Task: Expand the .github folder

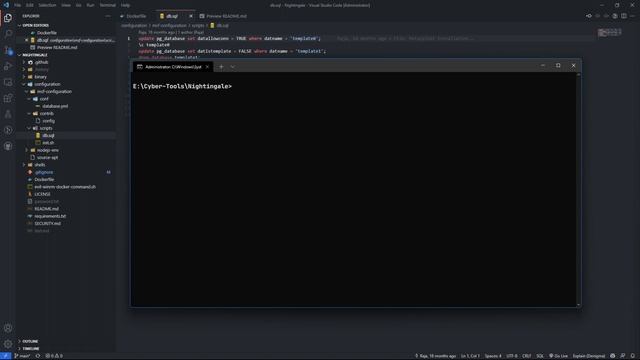Action: coord(41,62)
